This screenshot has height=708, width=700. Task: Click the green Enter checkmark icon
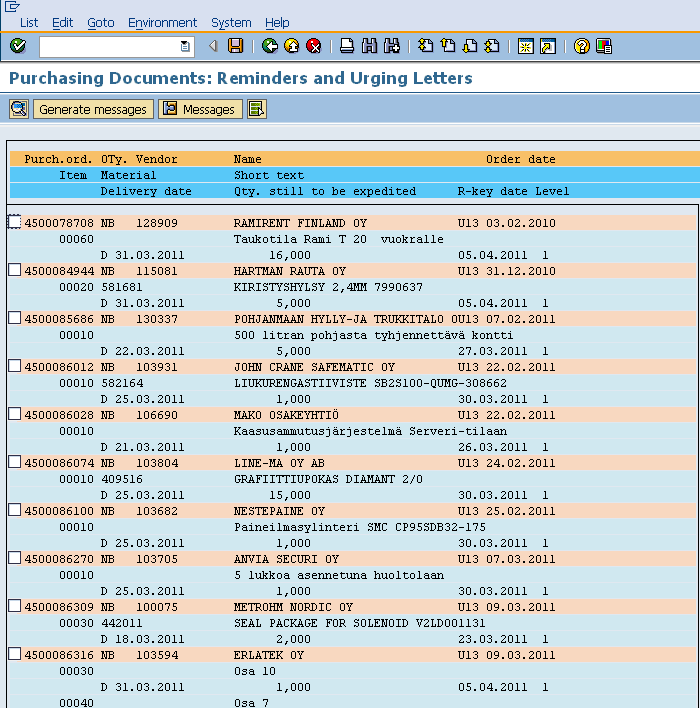click(18, 46)
